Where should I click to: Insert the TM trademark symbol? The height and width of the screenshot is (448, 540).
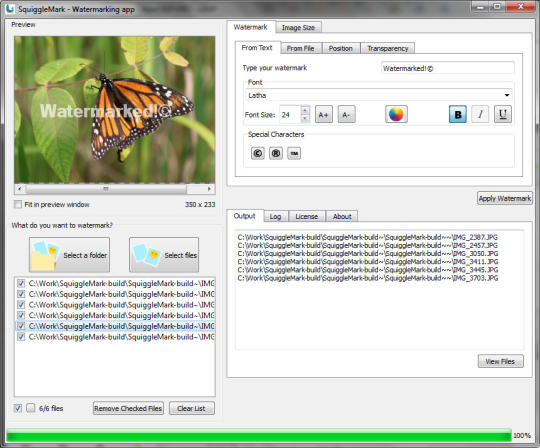[x=294, y=153]
